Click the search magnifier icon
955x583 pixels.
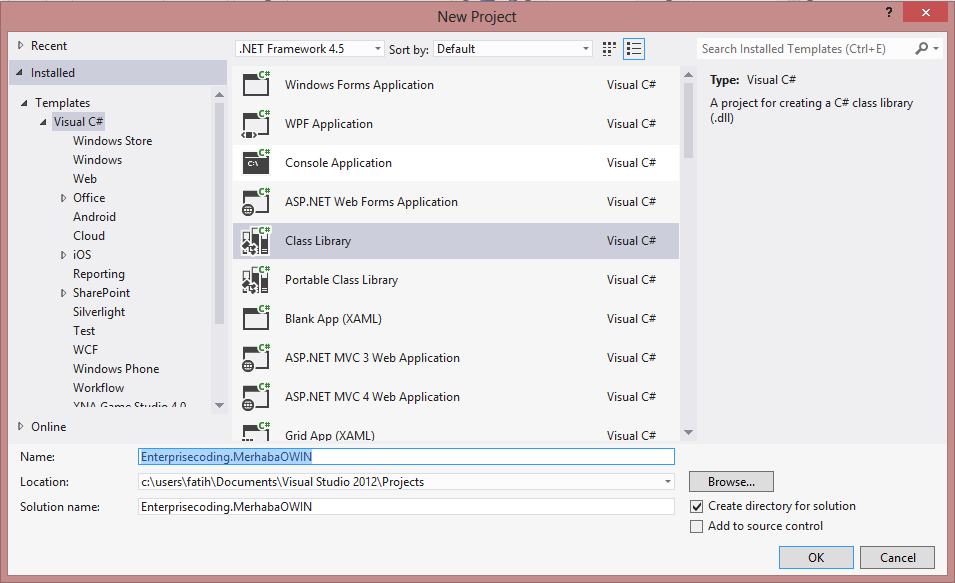(922, 48)
